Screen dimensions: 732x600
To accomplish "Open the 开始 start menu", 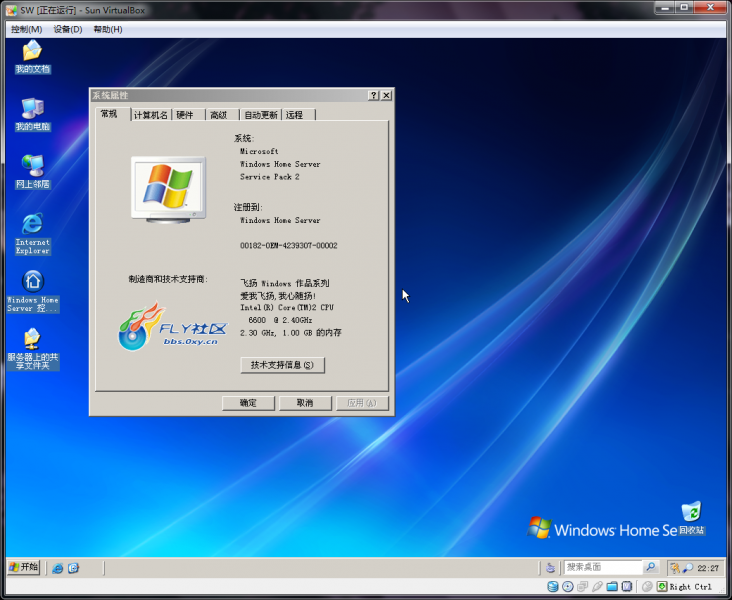I will (24, 567).
